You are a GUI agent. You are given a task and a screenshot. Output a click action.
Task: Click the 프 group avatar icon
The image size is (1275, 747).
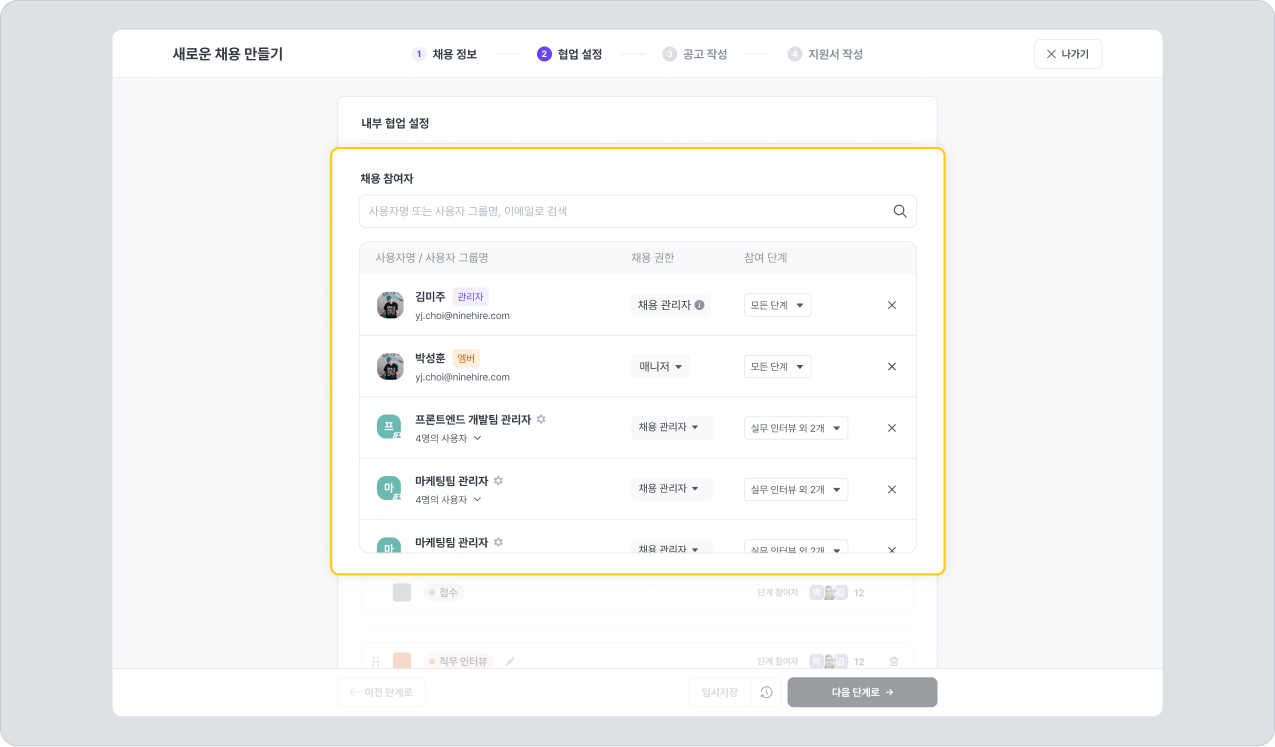390,427
